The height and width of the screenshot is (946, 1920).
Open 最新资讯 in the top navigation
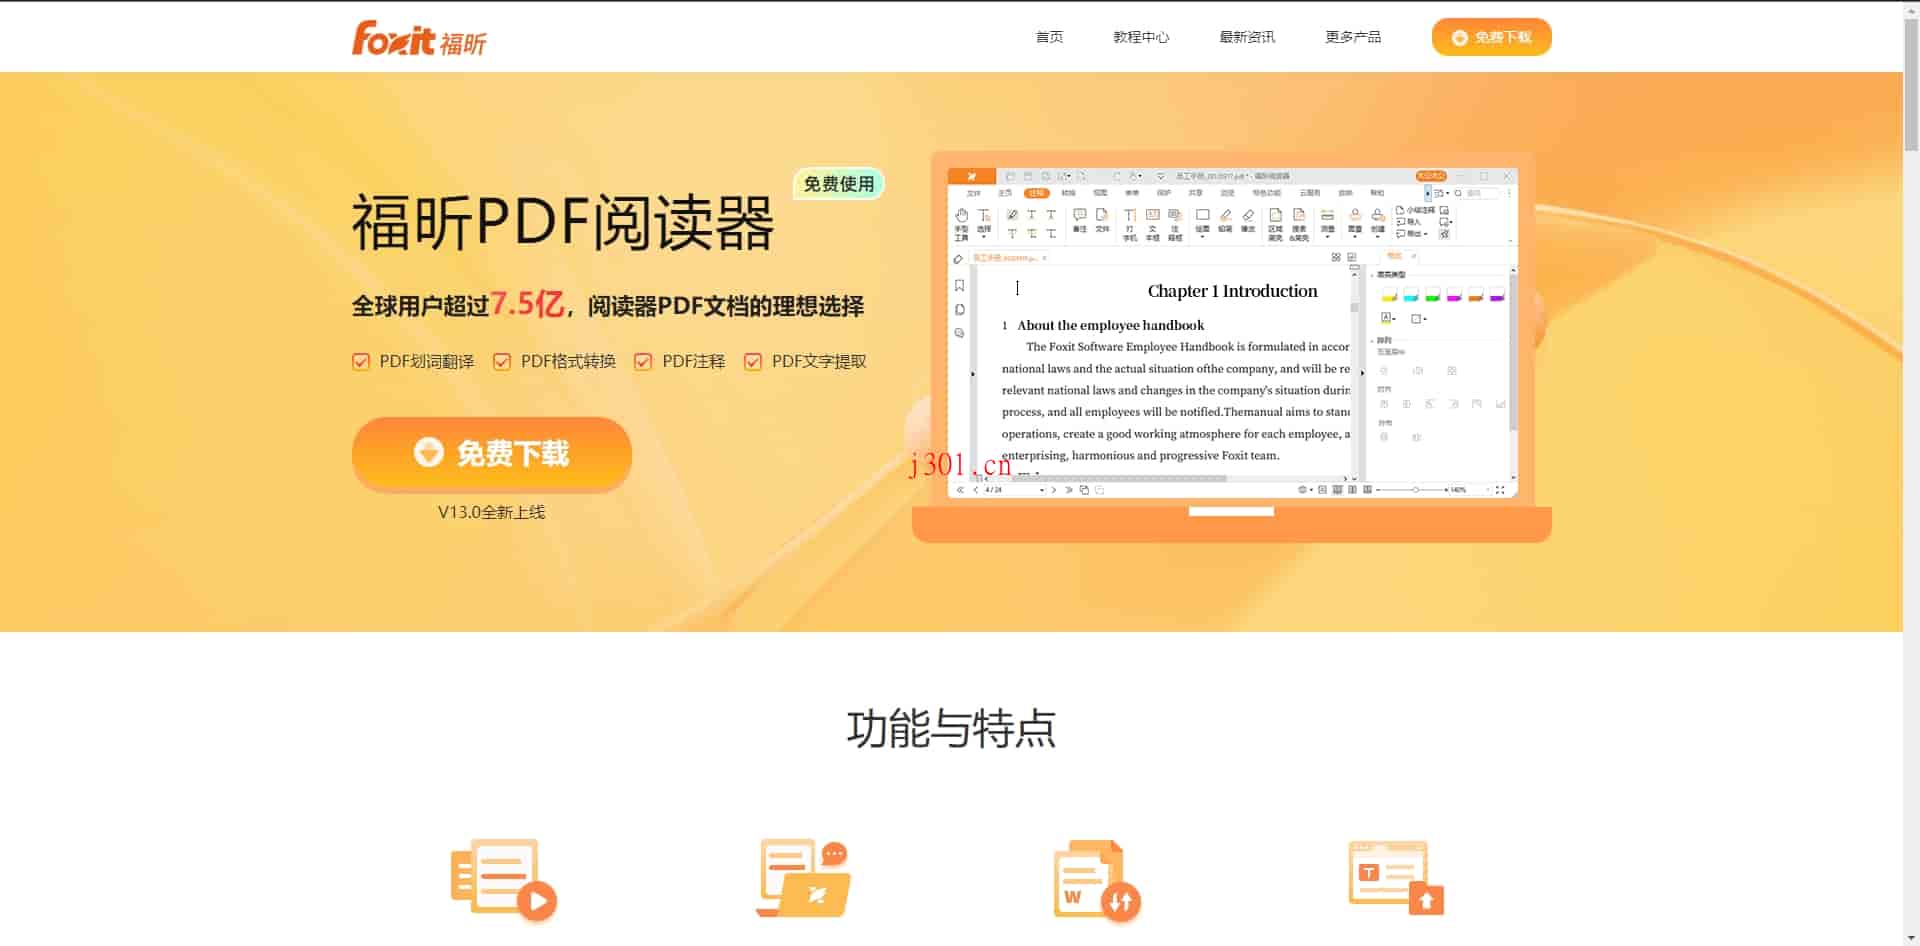click(x=1247, y=37)
